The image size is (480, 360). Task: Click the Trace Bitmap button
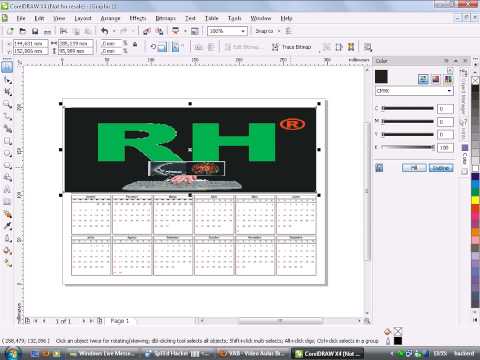[x=292, y=47]
